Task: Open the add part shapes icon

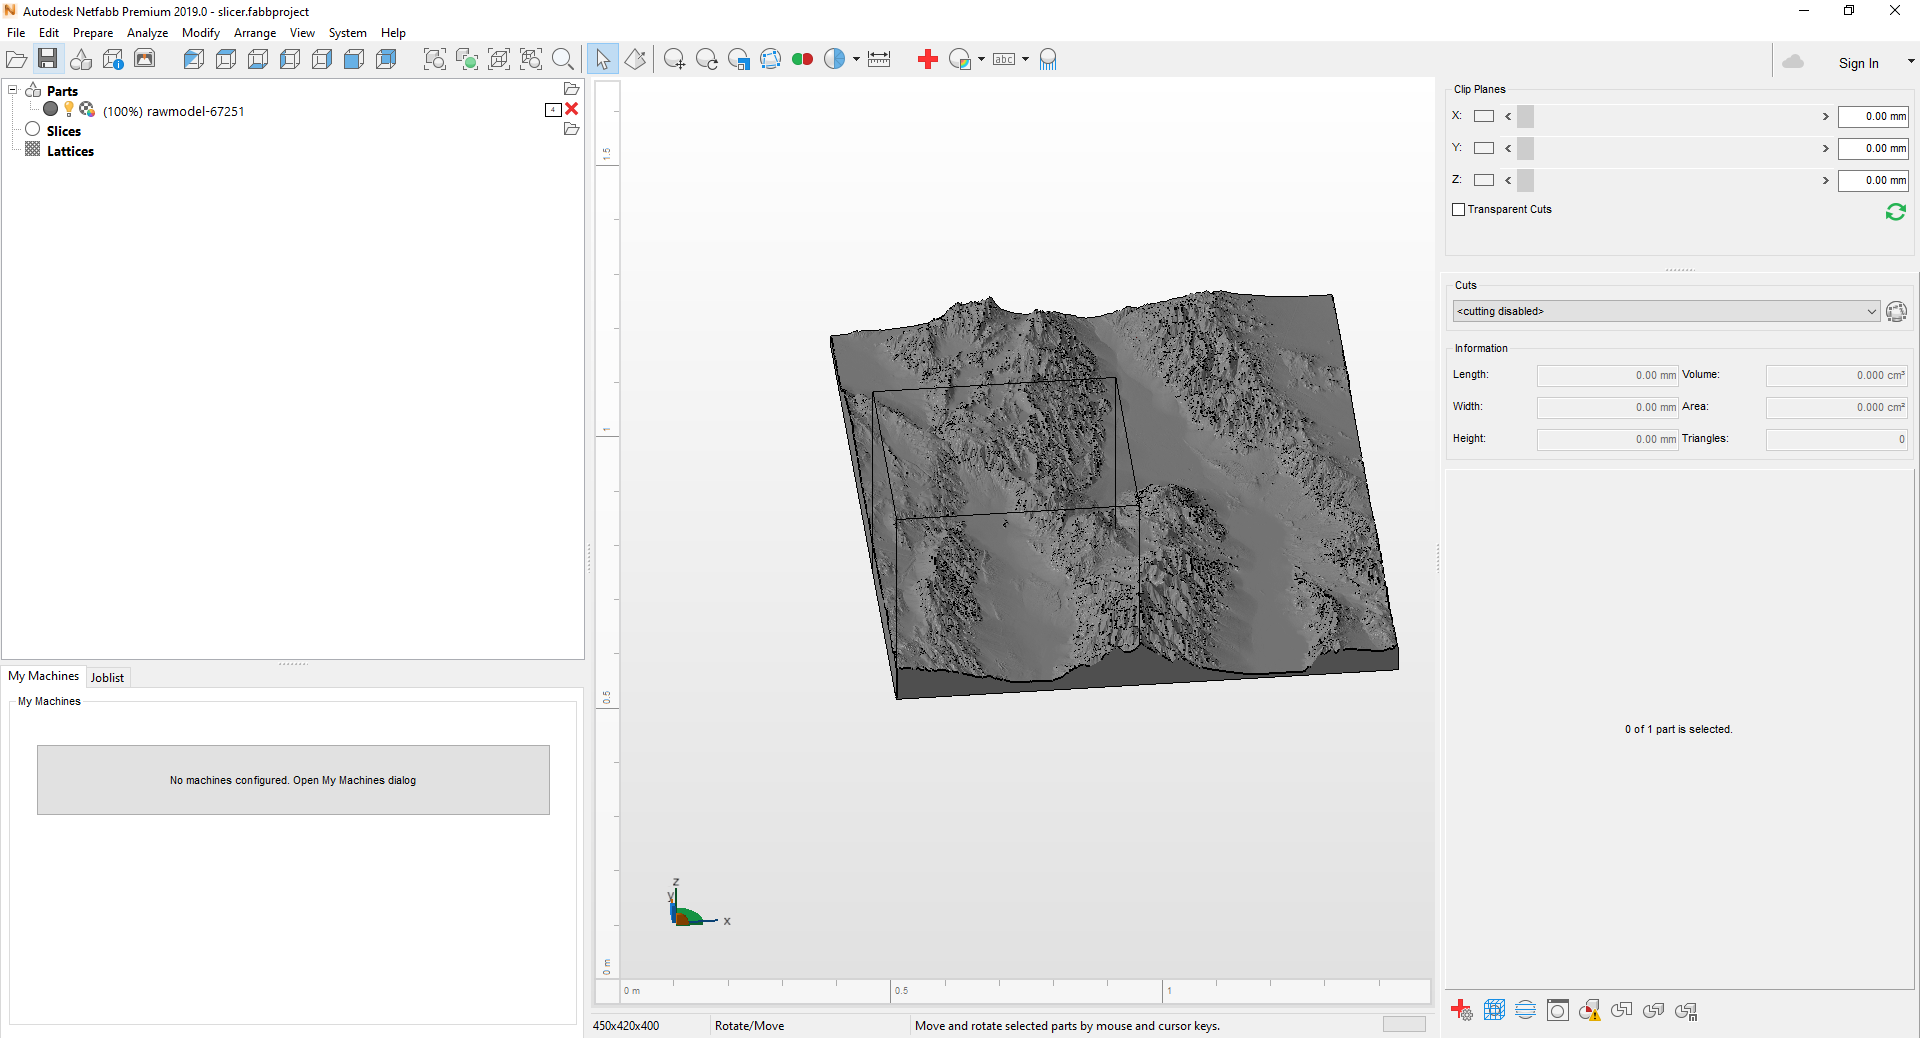Action: click(x=81, y=60)
